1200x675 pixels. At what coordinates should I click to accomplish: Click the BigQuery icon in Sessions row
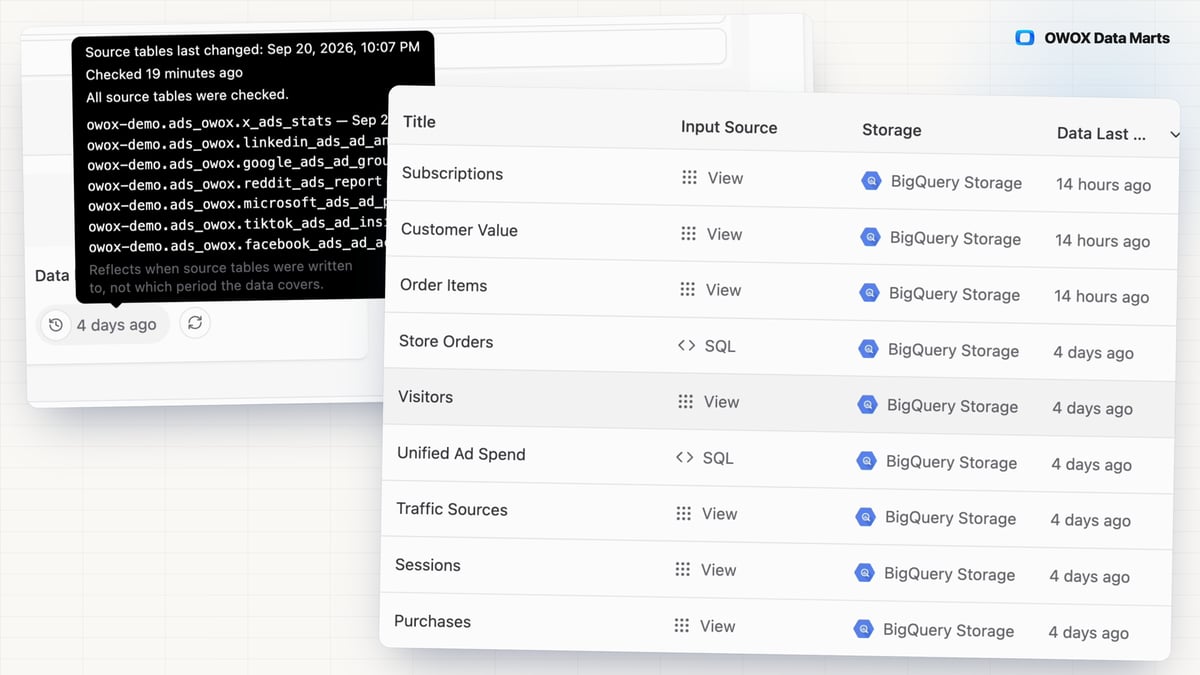pyautogui.click(x=864, y=573)
